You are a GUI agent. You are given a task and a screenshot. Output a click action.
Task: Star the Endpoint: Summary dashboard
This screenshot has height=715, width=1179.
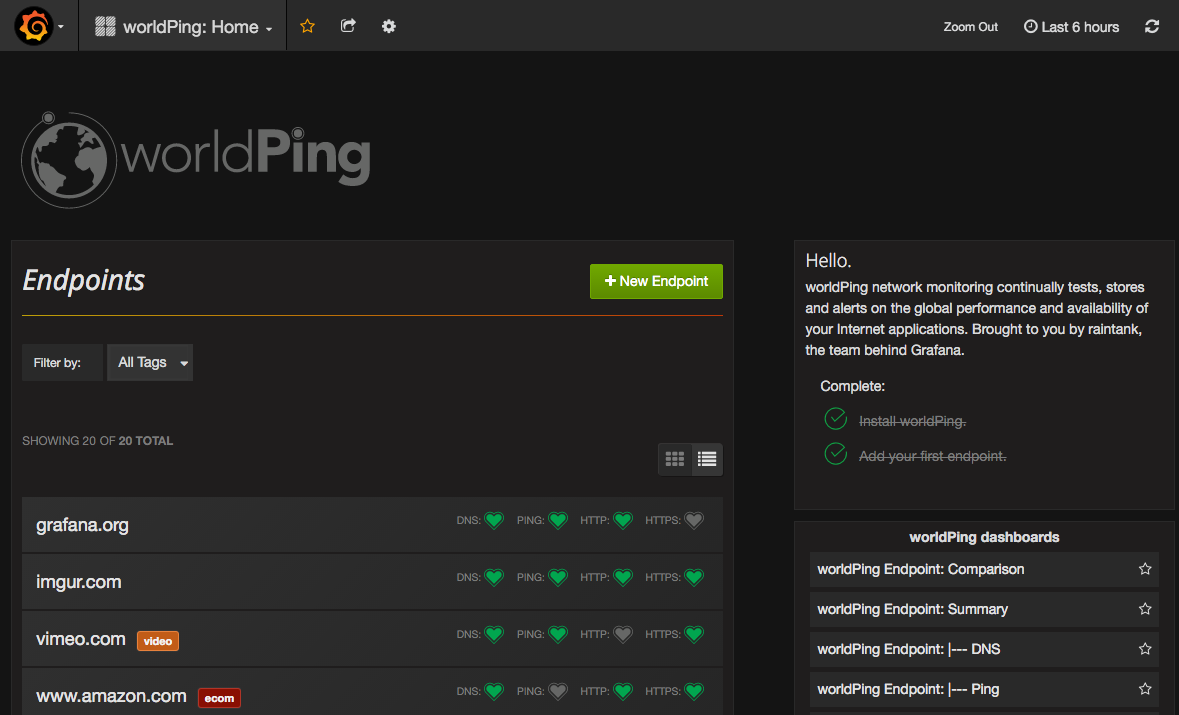(x=1144, y=609)
